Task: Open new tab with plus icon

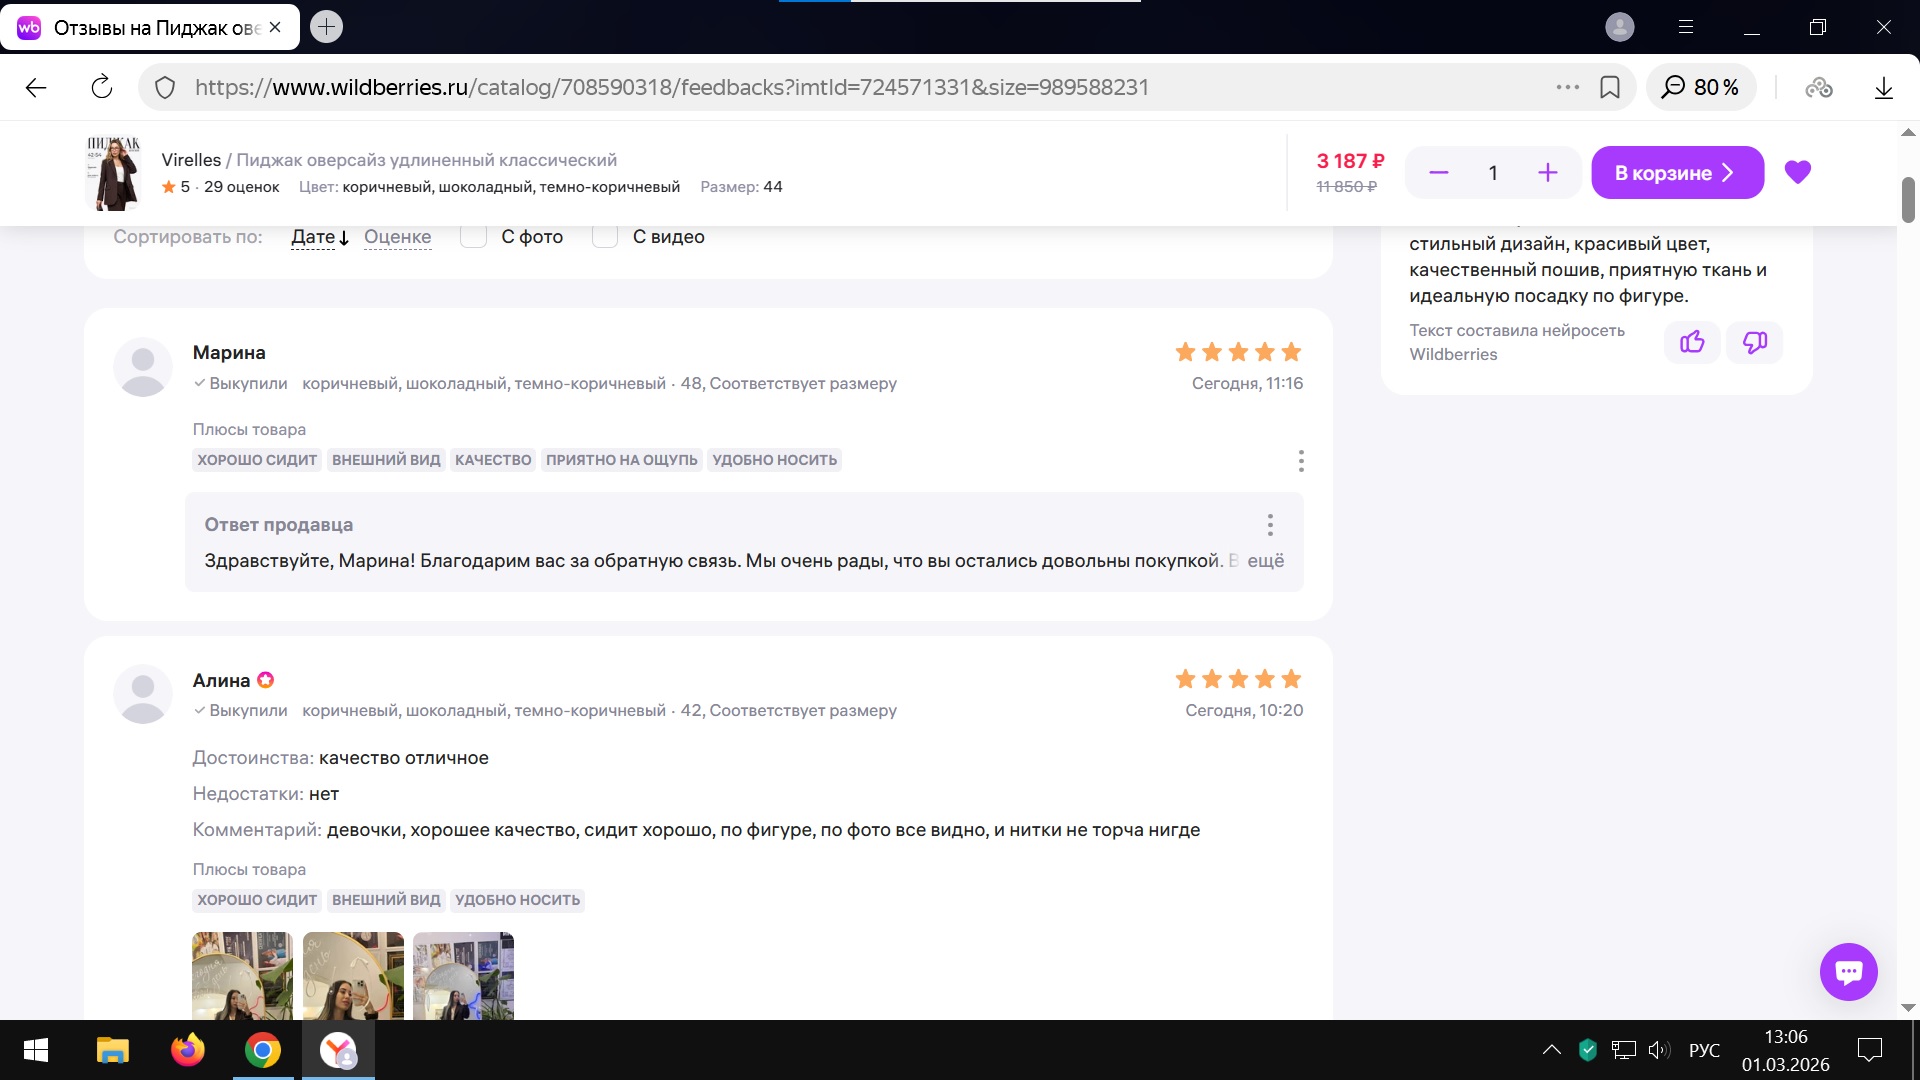Action: click(x=326, y=27)
